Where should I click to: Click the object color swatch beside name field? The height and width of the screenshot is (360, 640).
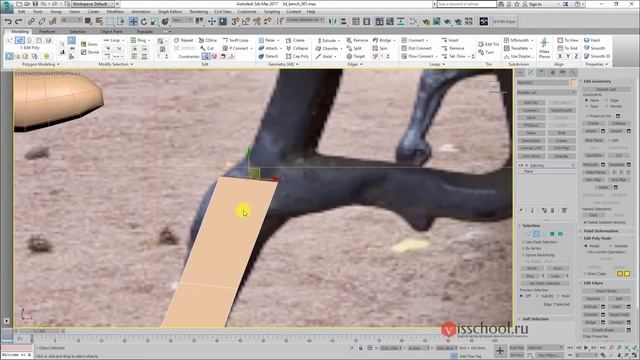[573, 83]
